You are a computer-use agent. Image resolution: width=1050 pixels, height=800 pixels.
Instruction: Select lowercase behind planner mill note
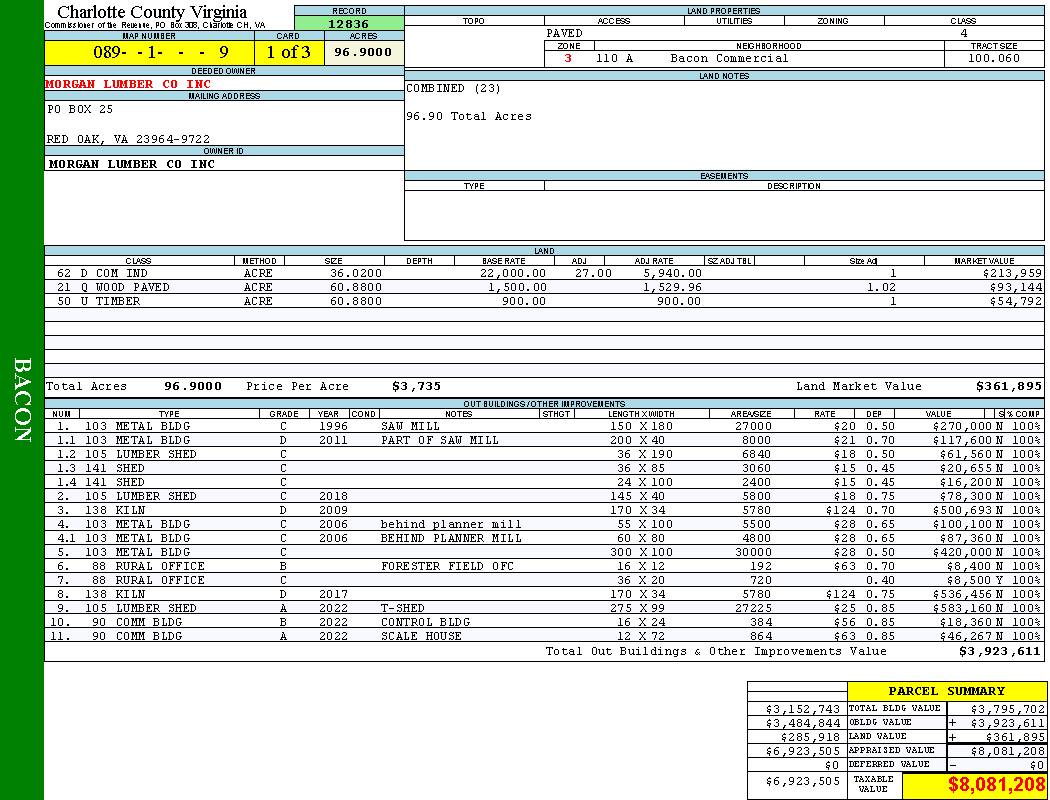(x=451, y=524)
